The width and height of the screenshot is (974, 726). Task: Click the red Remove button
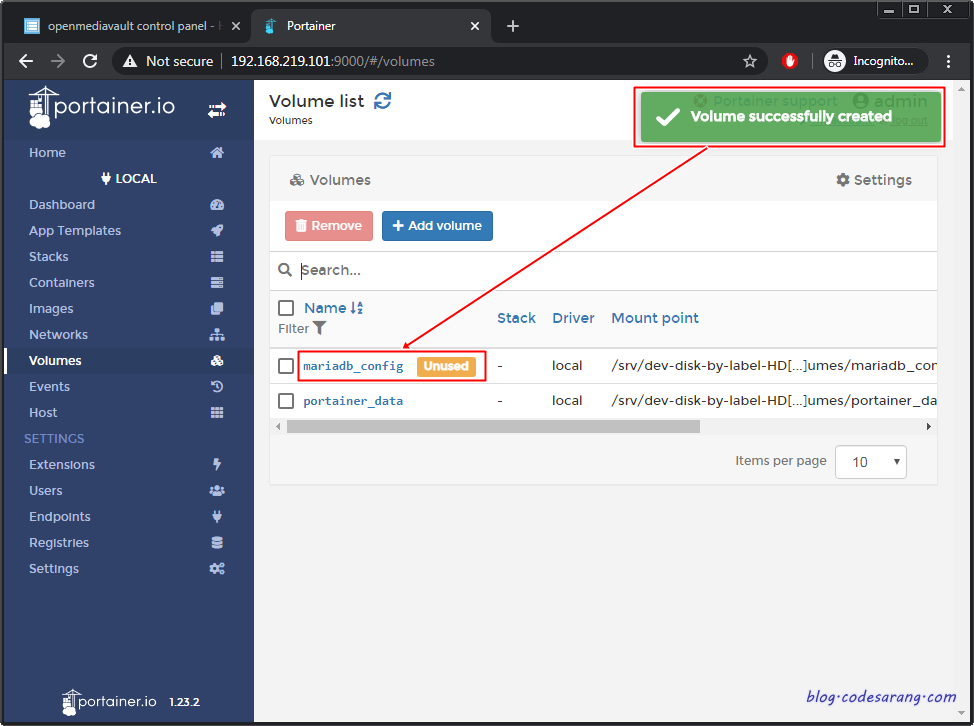click(x=329, y=225)
